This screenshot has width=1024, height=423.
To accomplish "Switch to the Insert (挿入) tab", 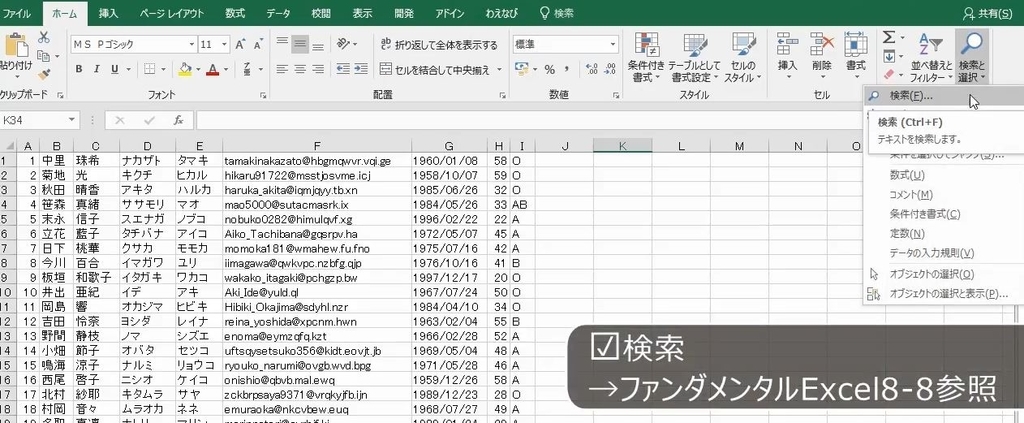I will click(108, 13).
